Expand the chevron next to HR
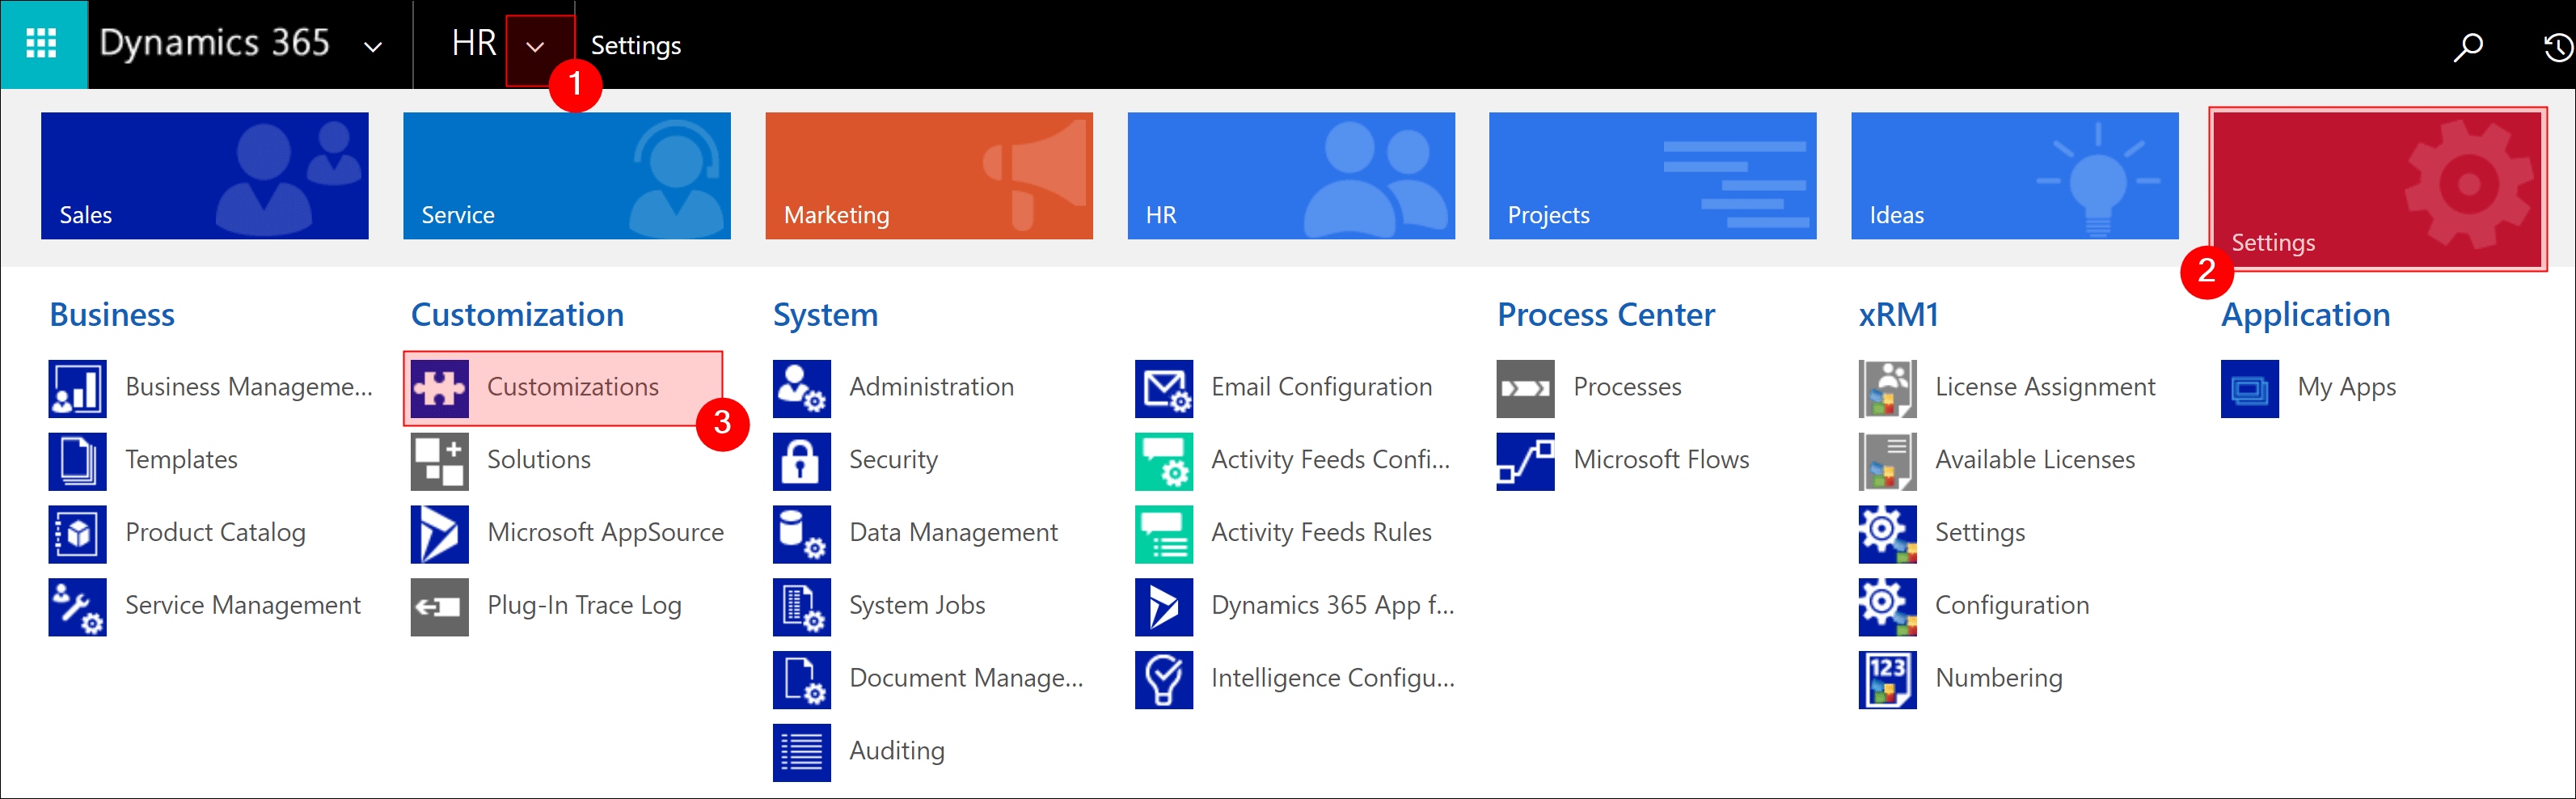This screenshot has height=799, width=2576. 536,46
